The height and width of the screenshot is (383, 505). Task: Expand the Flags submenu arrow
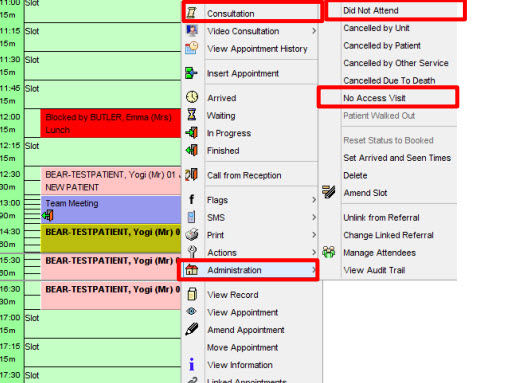click(314, 200)
